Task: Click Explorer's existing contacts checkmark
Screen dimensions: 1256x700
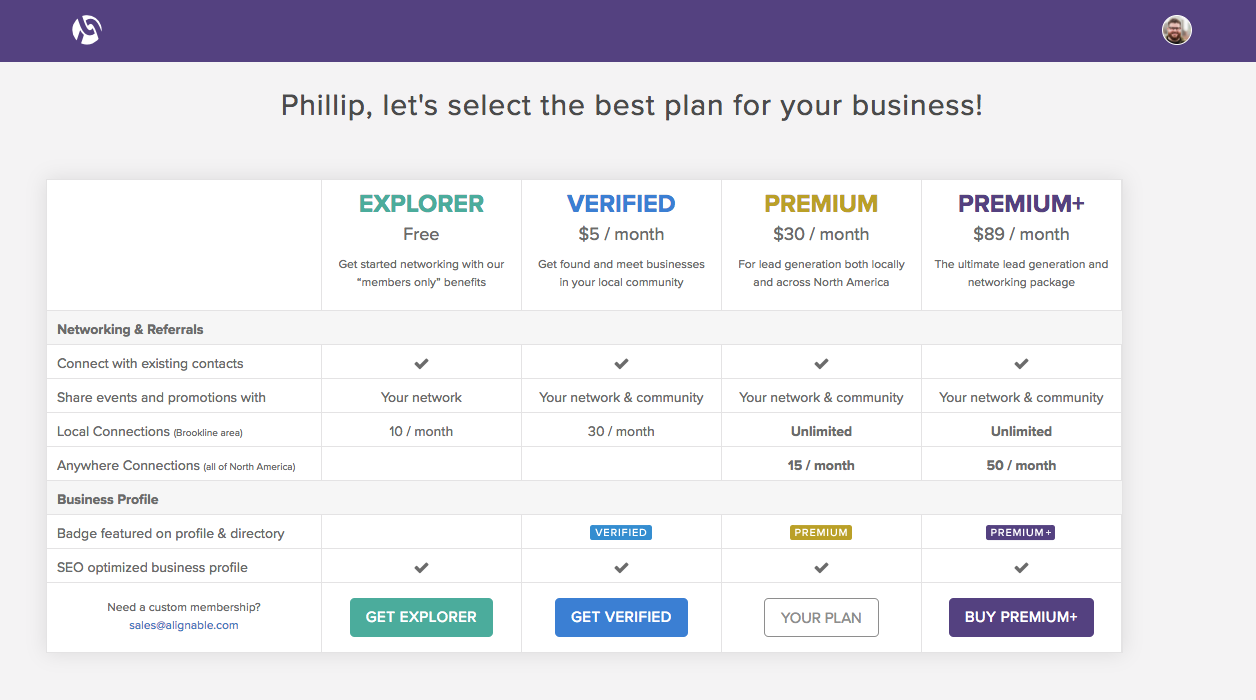Action: click(x=421, y=363)
